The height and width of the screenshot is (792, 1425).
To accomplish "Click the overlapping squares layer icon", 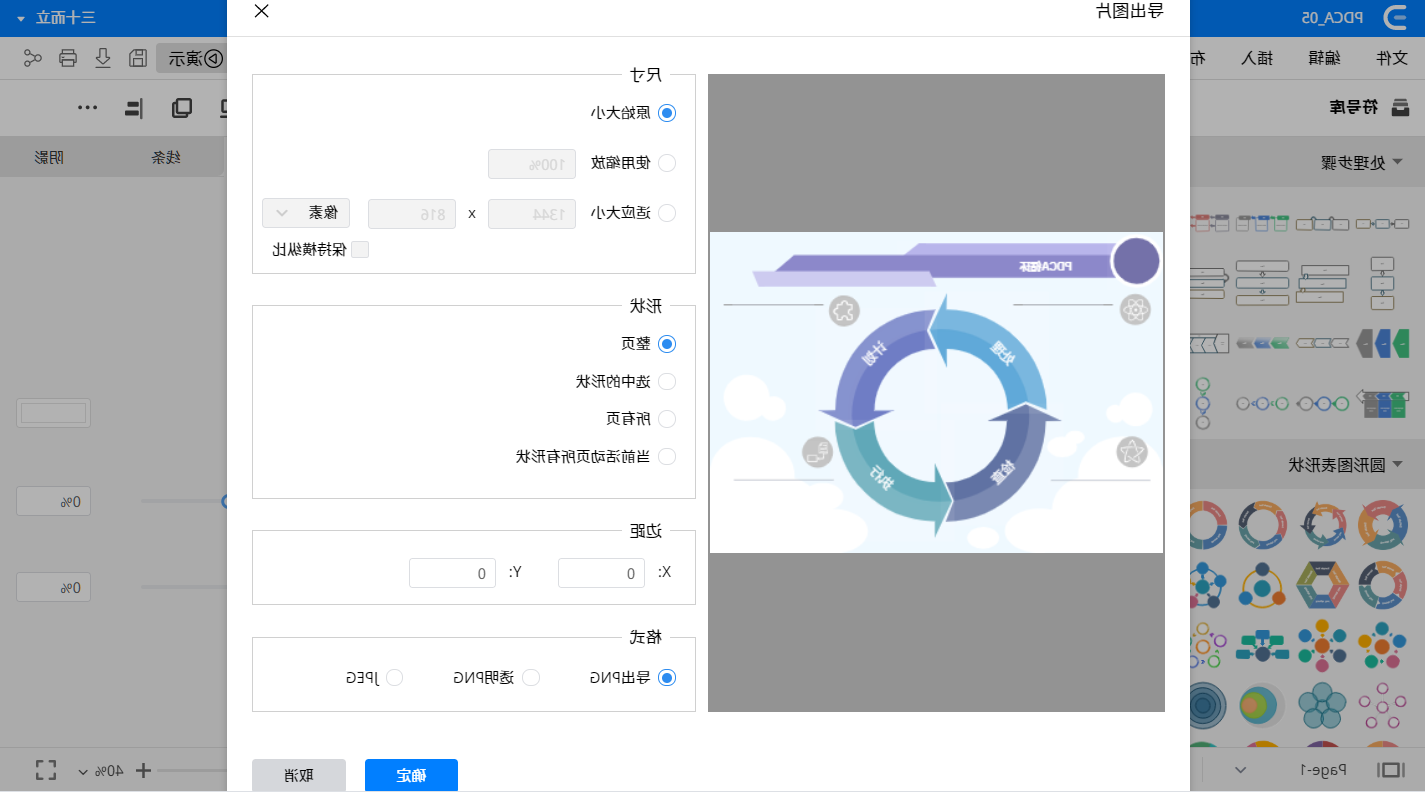I will 182,108.
